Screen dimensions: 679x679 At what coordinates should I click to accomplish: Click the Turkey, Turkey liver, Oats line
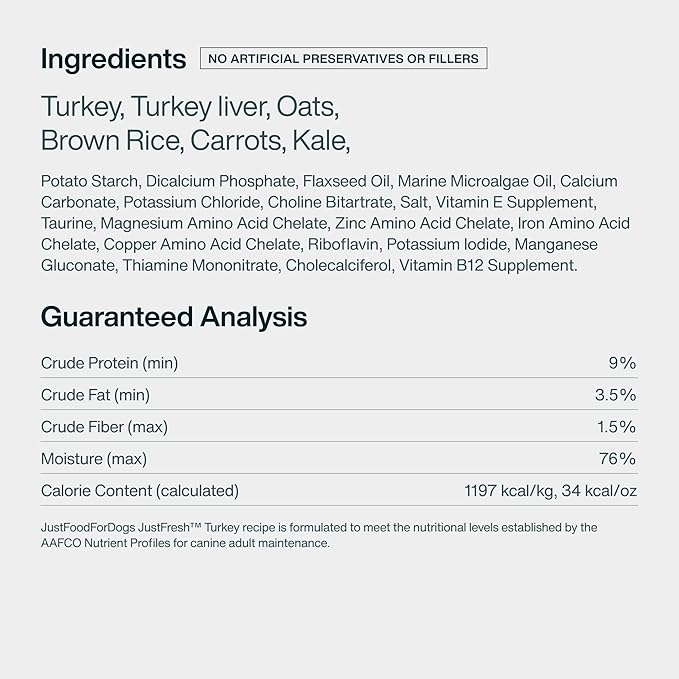click(x=190, y=107)
